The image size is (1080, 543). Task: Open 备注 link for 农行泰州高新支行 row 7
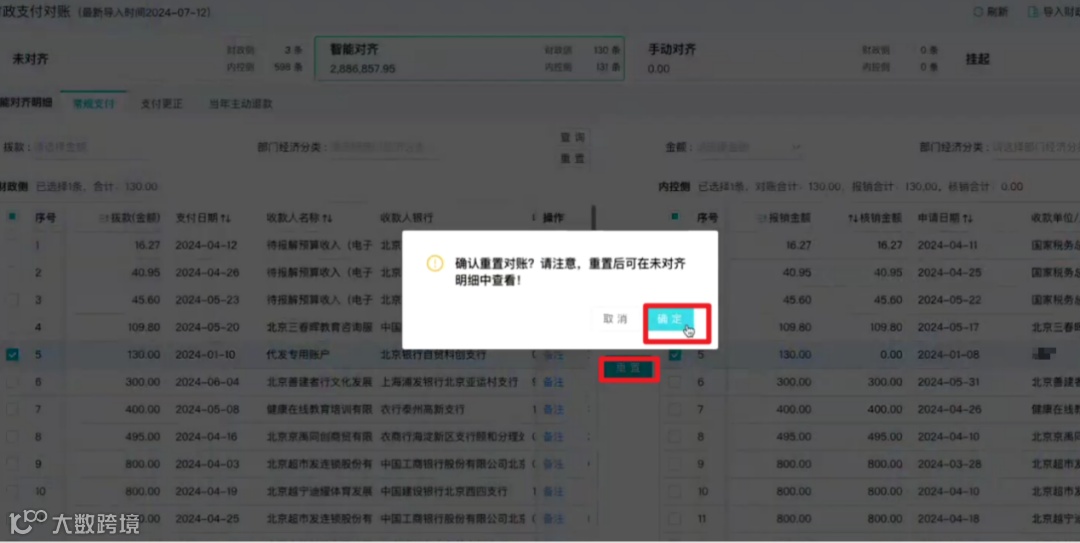pos(553,409)
